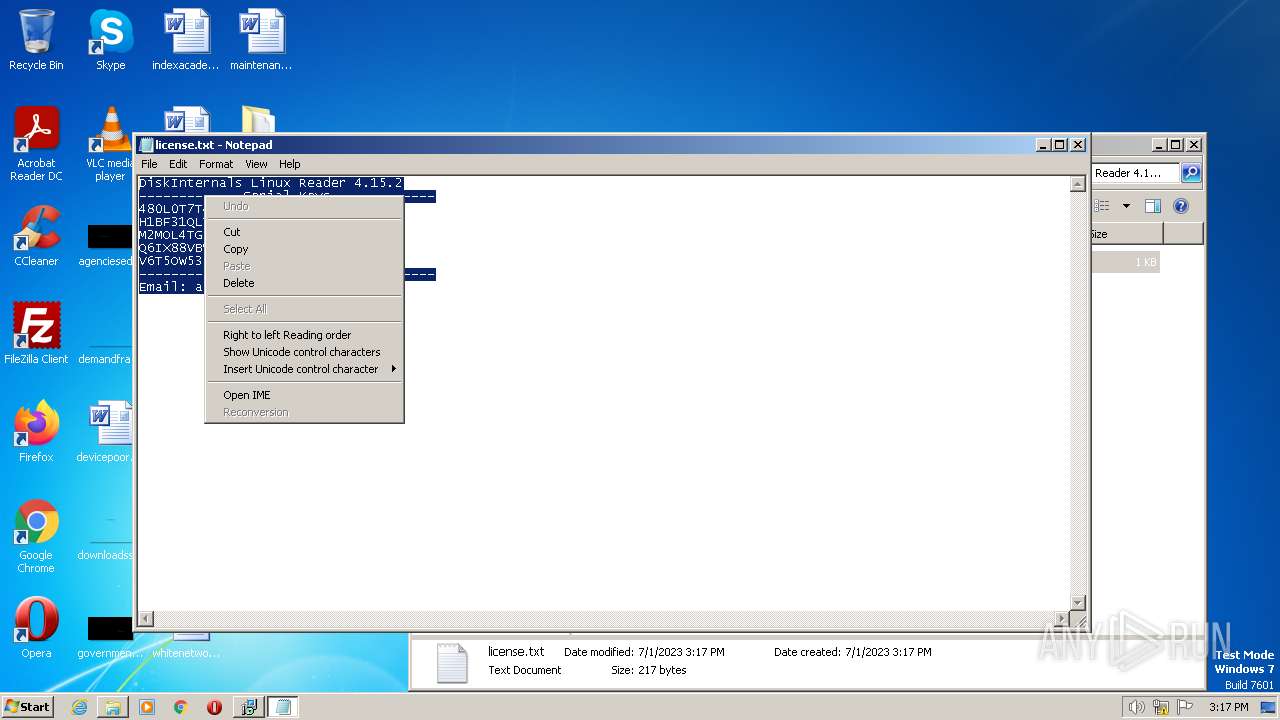
Task: Open the maintenan Word document icon
Action: point(261,40)
